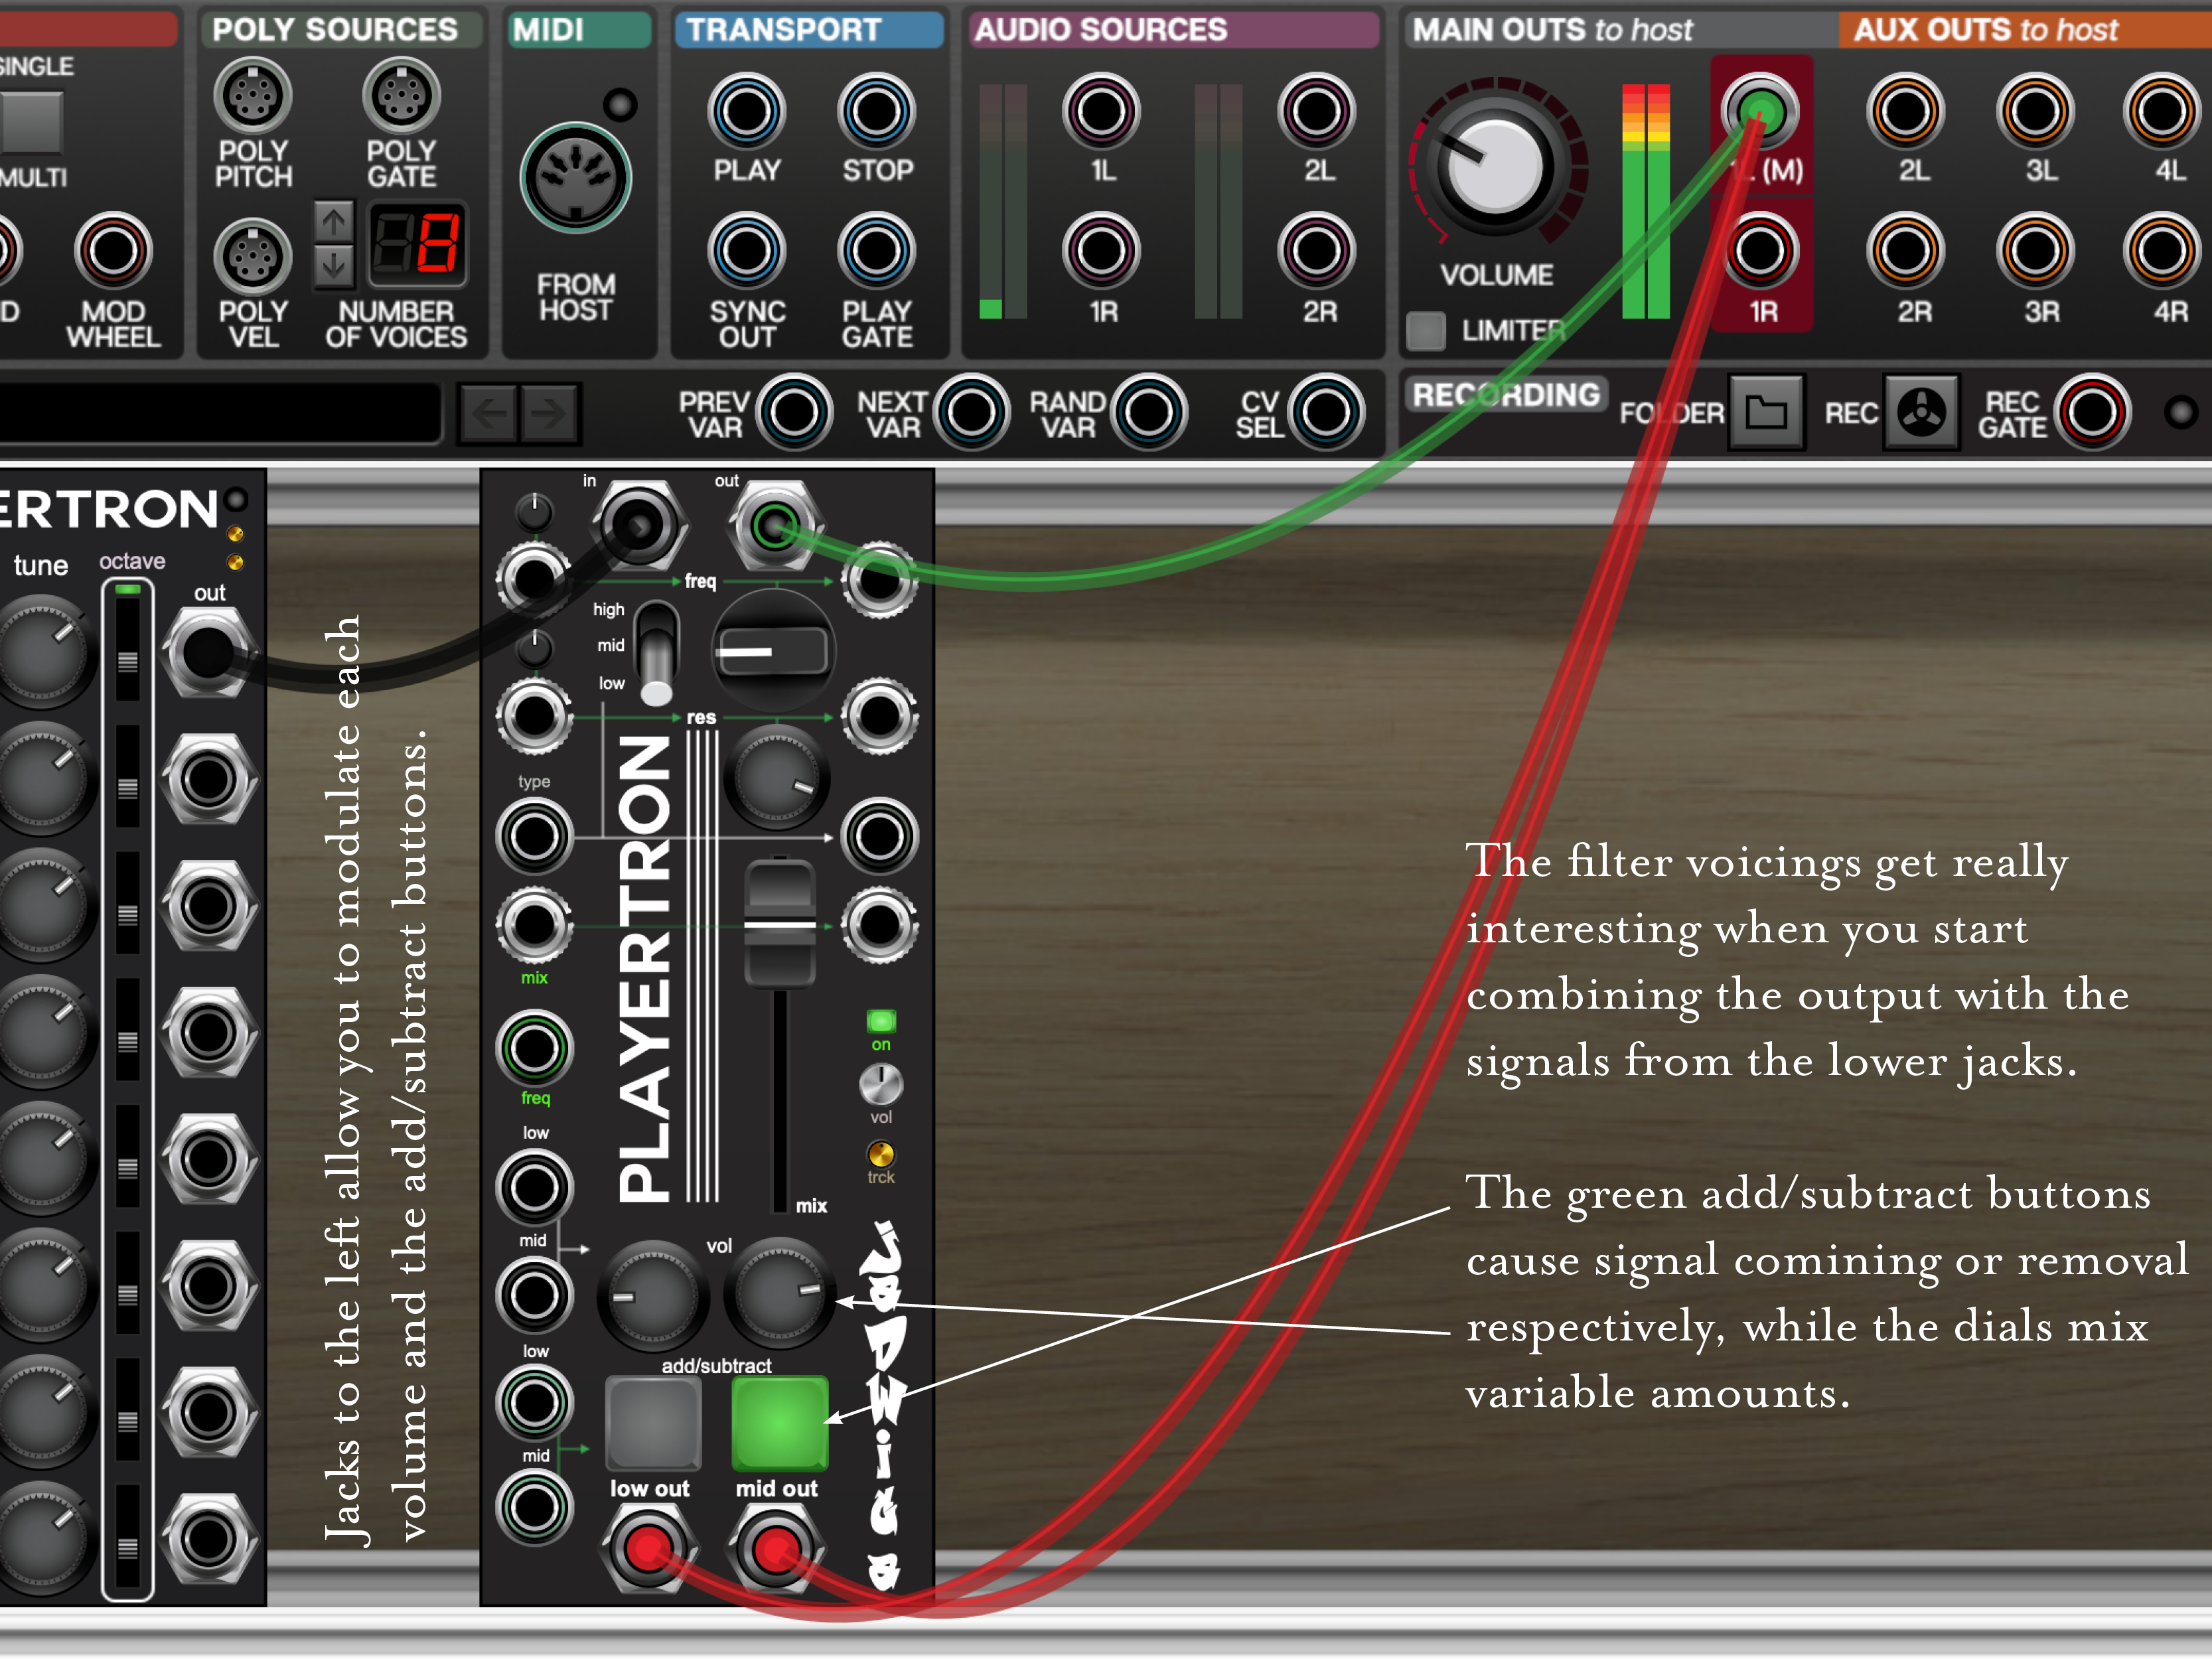2212x1659 pixels.
Task: Click the MIDI From Host DIN connector
Action: click(575, 179)
